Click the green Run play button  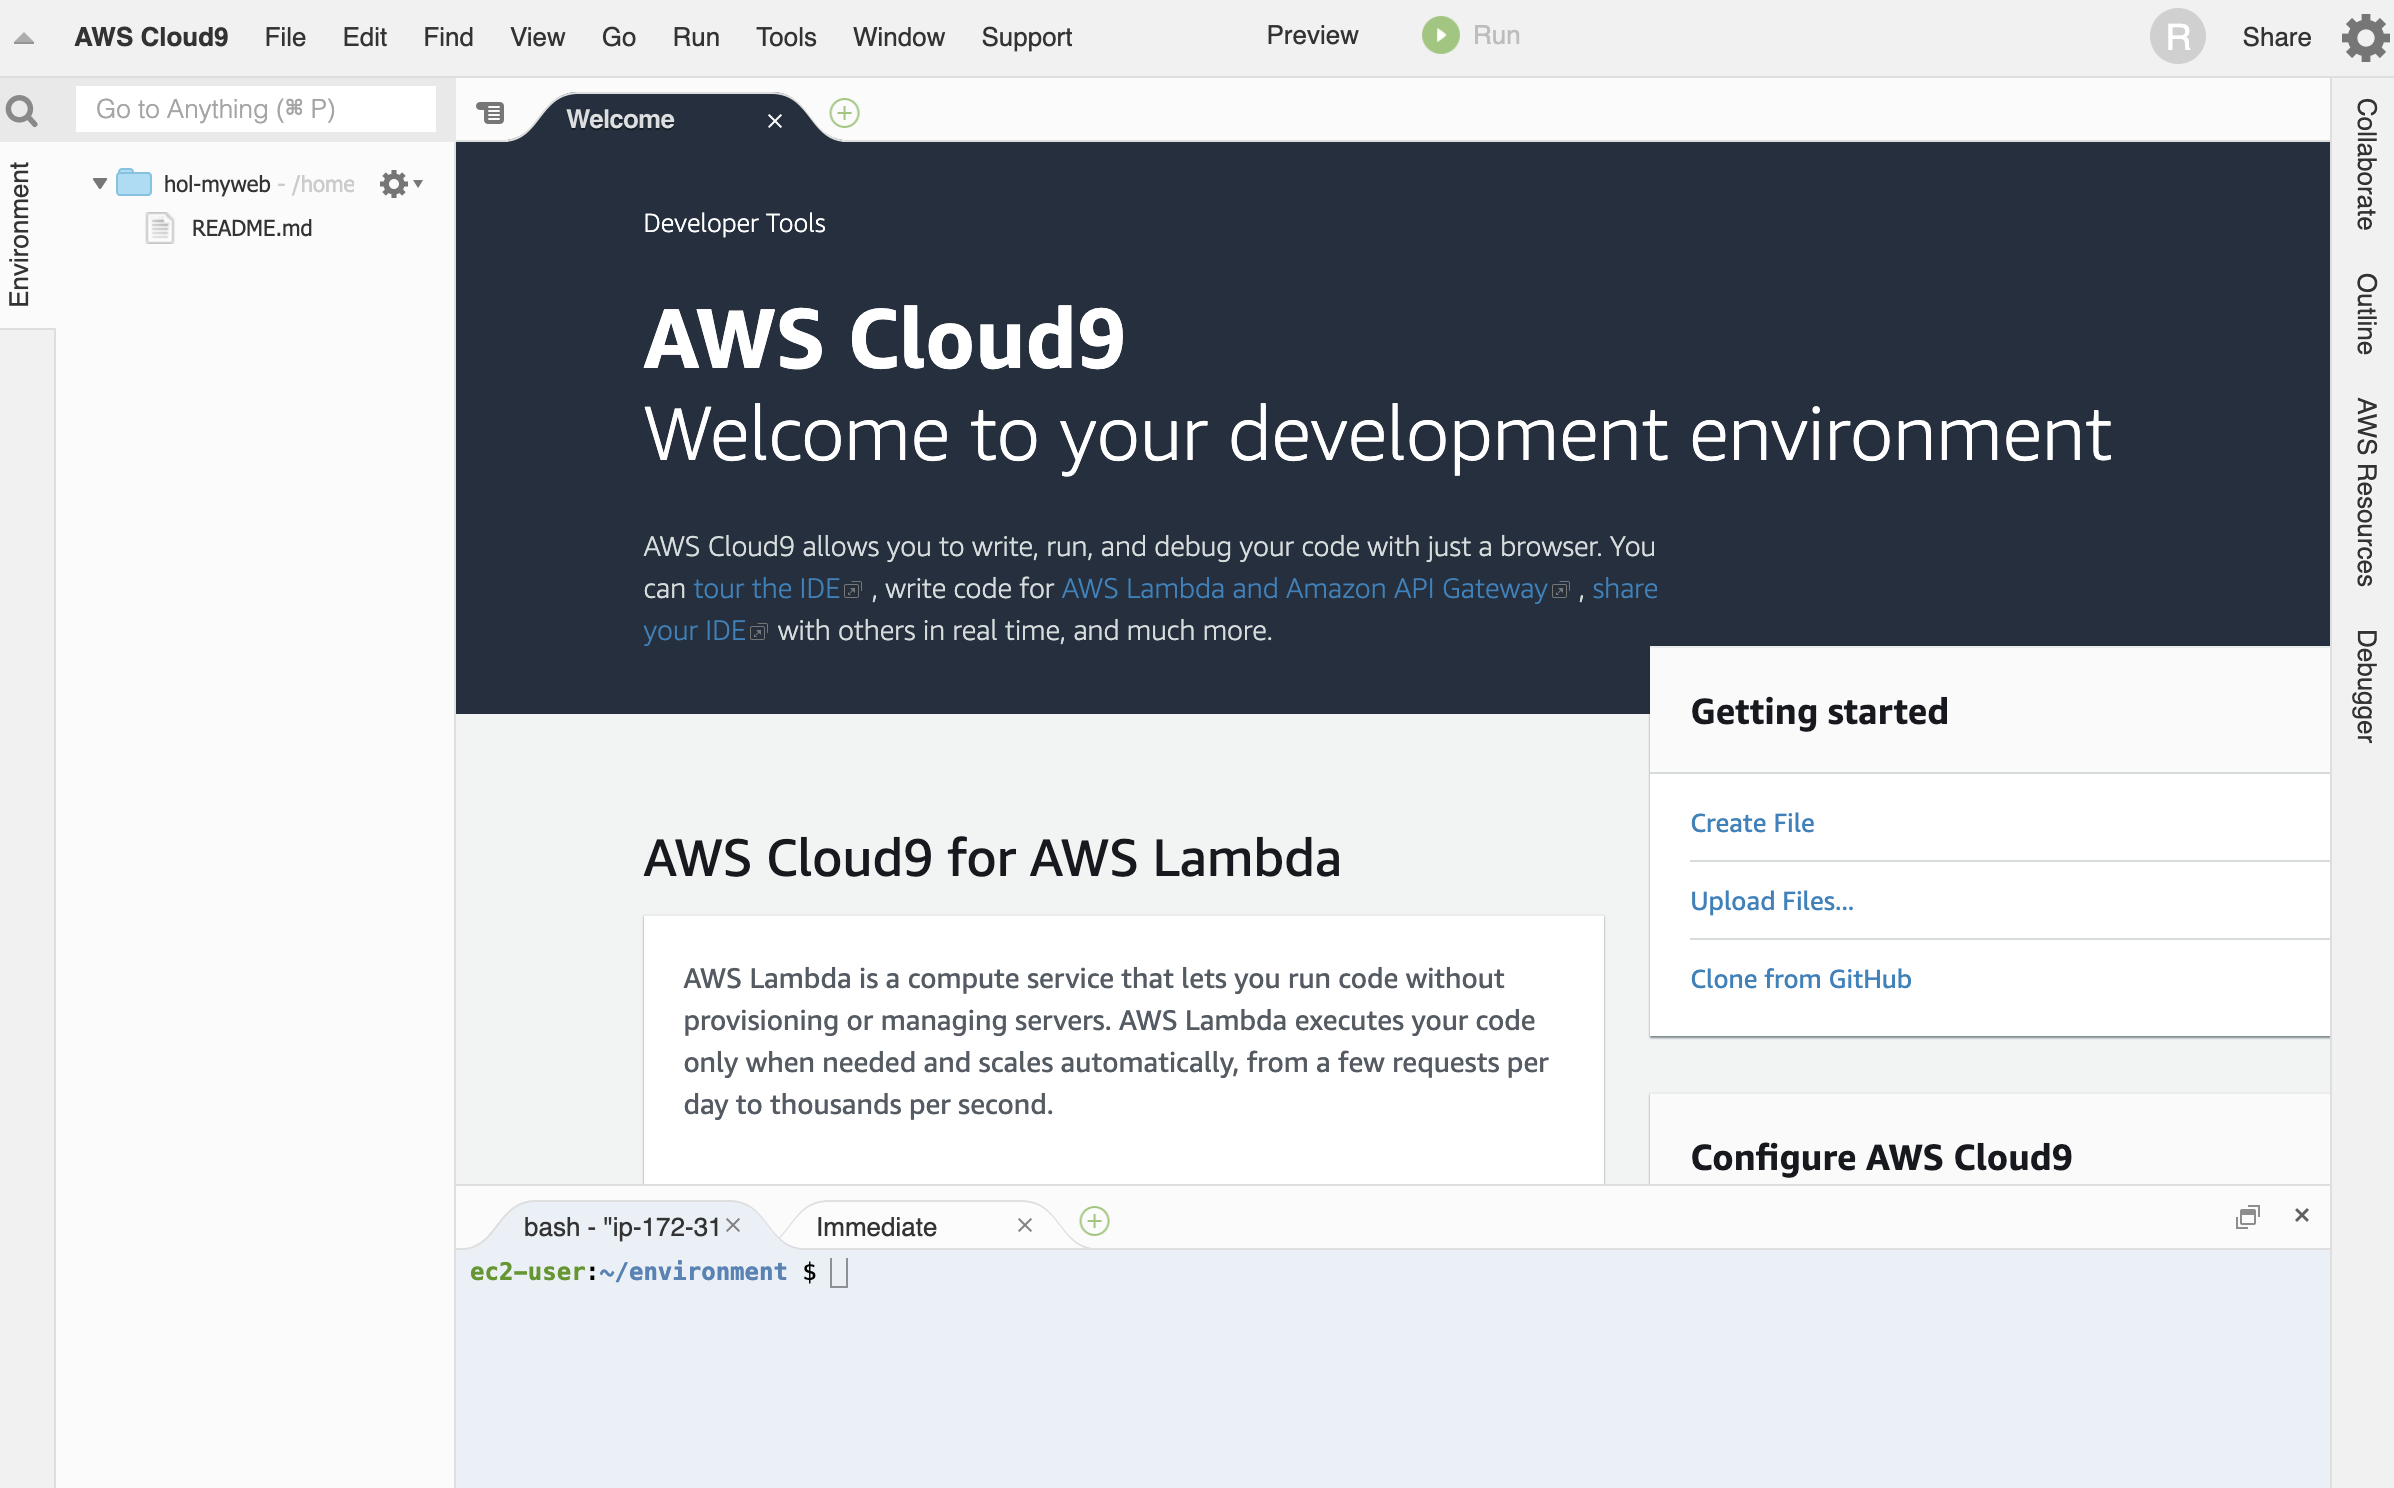tap(1441, 36)
